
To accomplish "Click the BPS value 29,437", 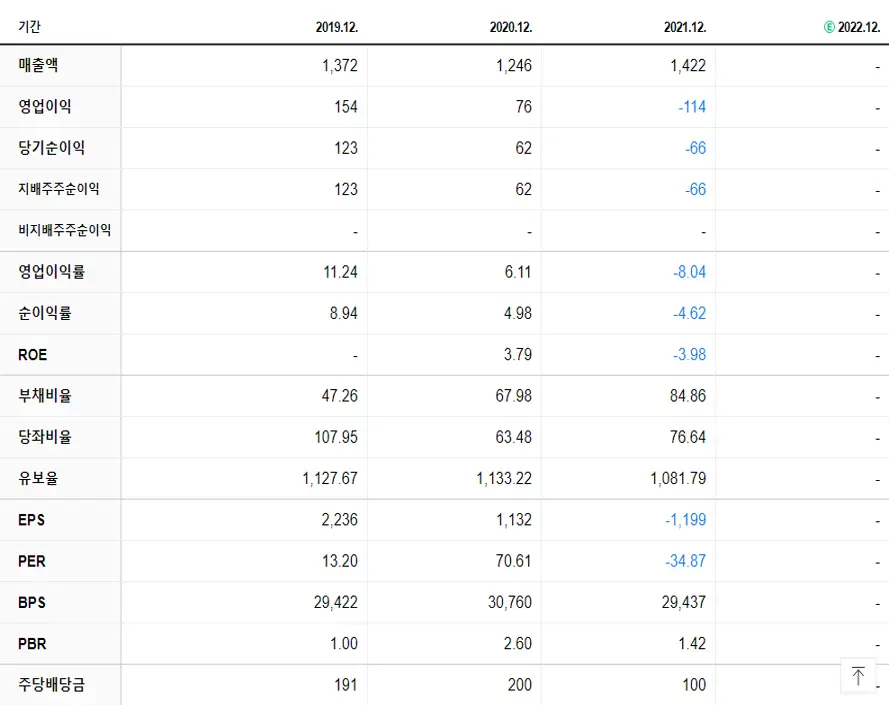I will click(x=684, y=603).
